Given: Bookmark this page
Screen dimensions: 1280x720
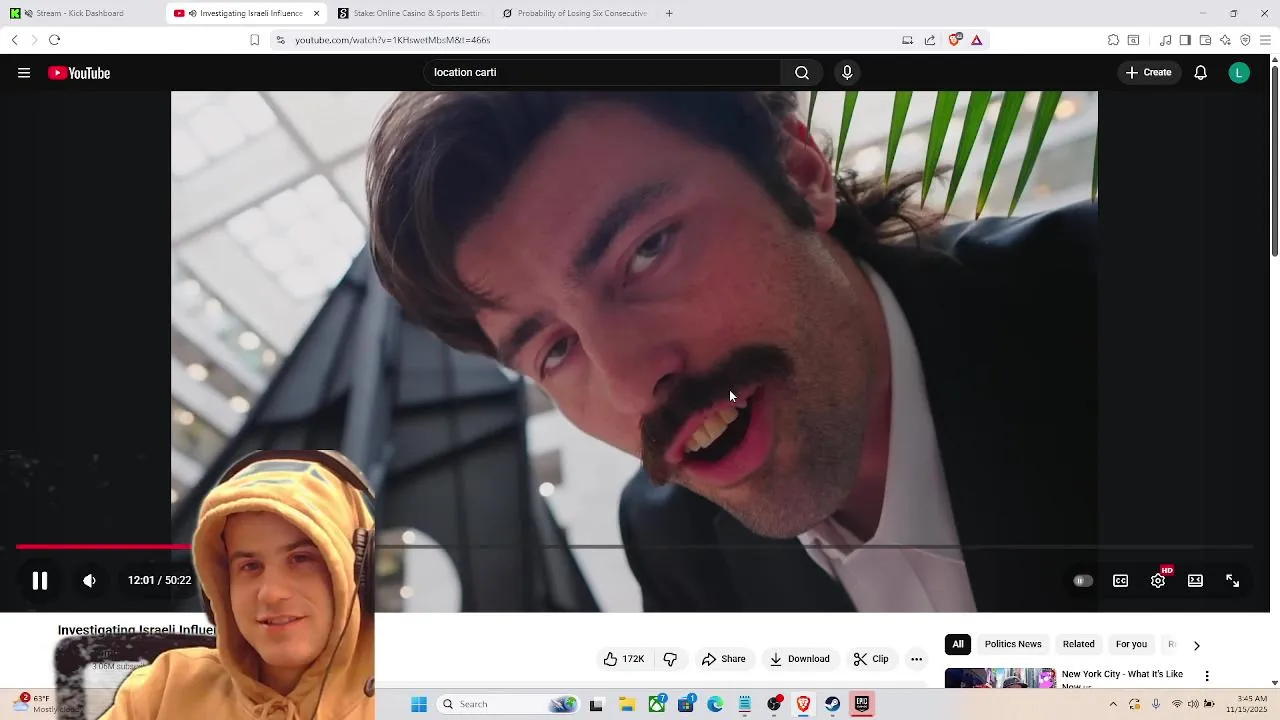Looking at the screenshot, I should (x=254, y=40).
